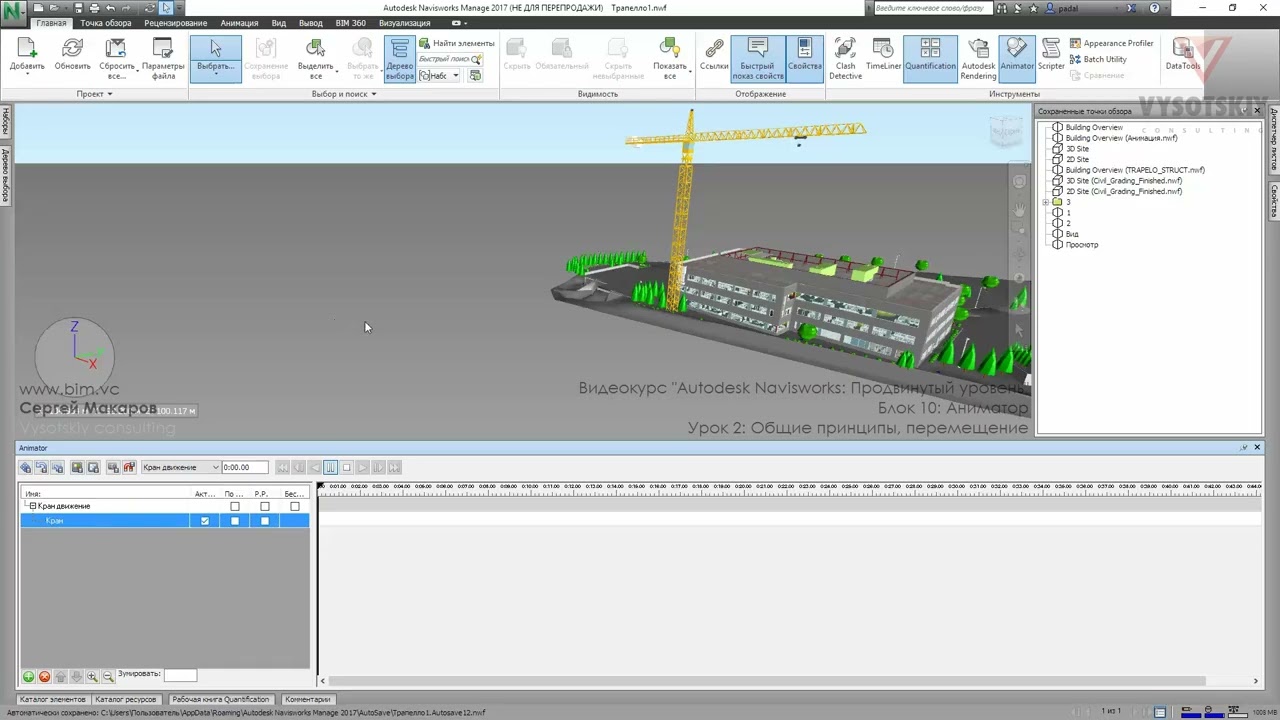Toggle the loop checkbox for Кран
This screenshot has height=720, width=1280.
tap(235, 521)
